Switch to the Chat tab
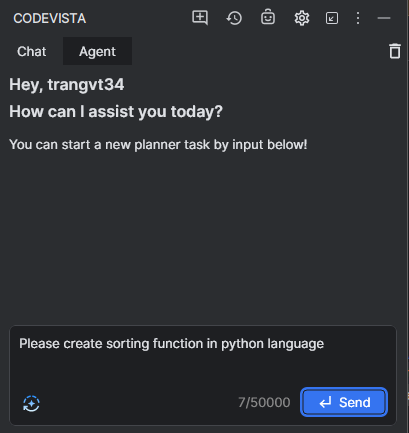The width and height of the screenshot is (409, 433). [x=32, y=51]
